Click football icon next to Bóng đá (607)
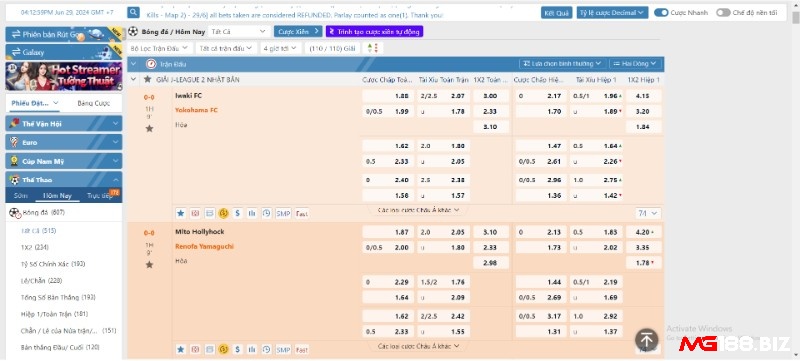Viewport: 800px width, 361px height. click(x=15, y=213)
